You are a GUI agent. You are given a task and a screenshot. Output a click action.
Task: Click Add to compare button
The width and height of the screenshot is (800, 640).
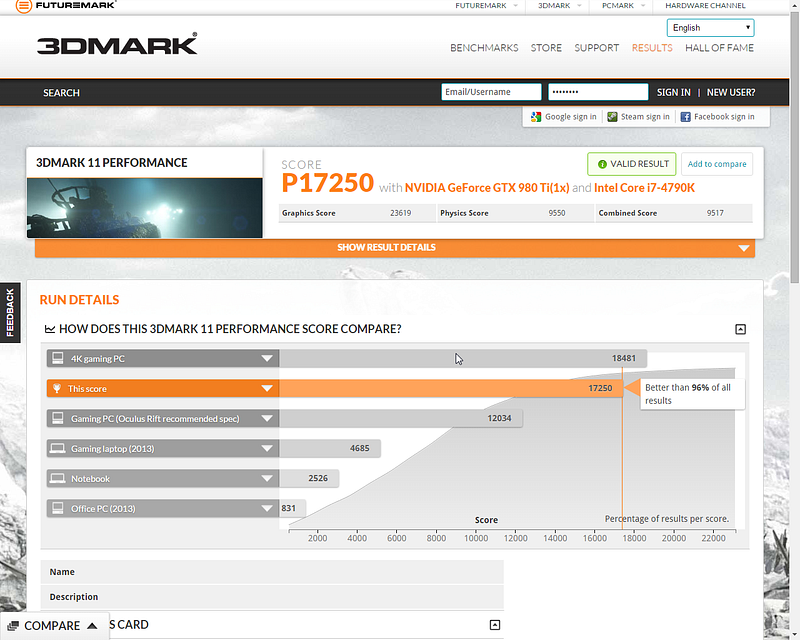[717, 164]
